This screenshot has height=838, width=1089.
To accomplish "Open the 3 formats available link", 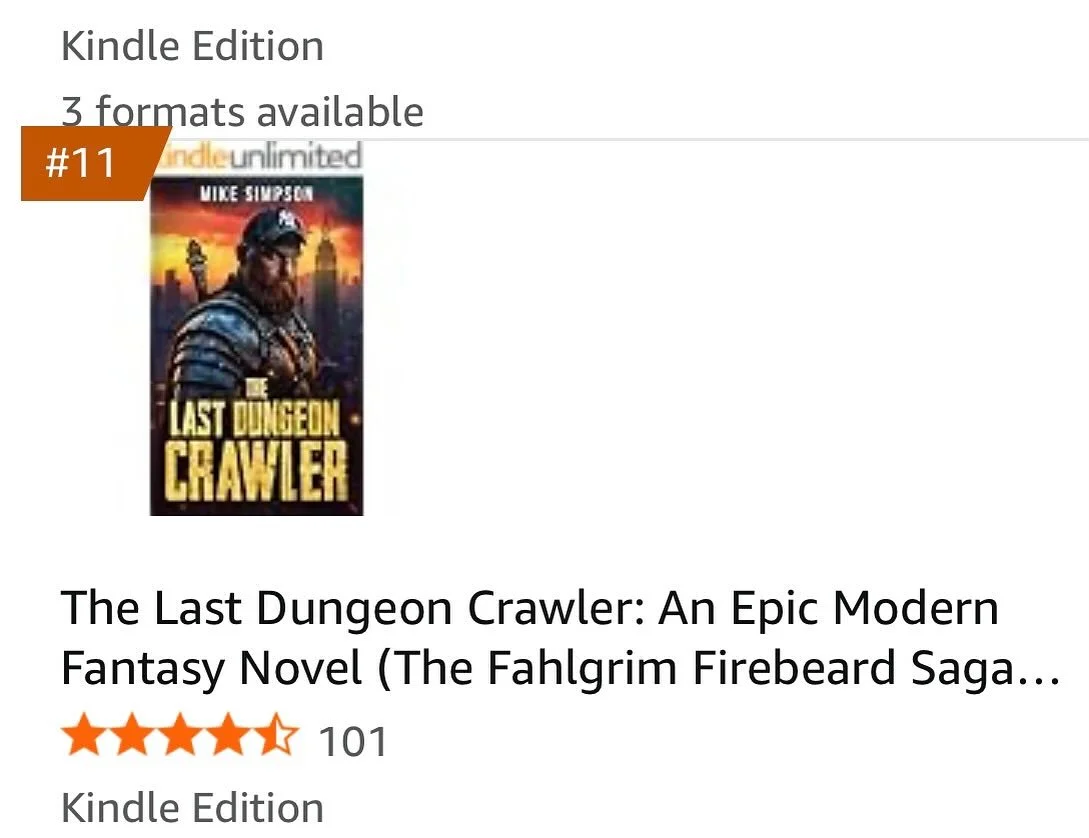I will 242,112.
